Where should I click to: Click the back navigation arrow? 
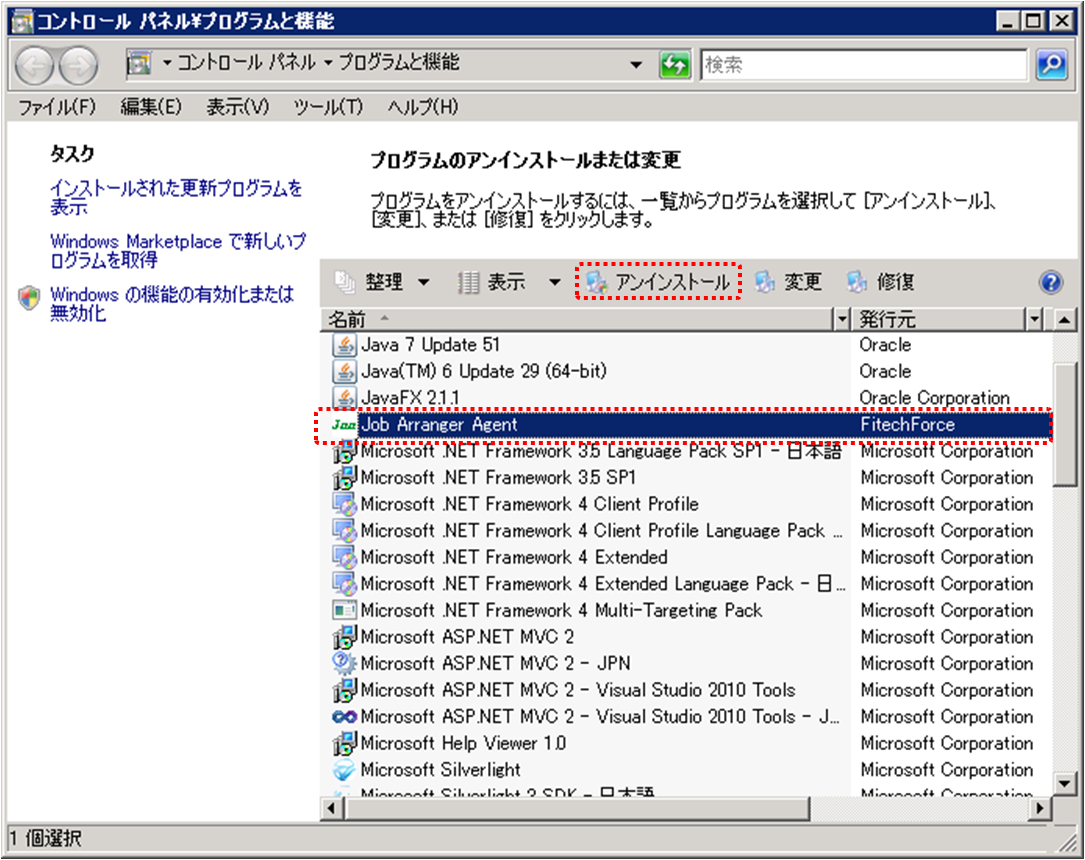(x=33, y=65)
